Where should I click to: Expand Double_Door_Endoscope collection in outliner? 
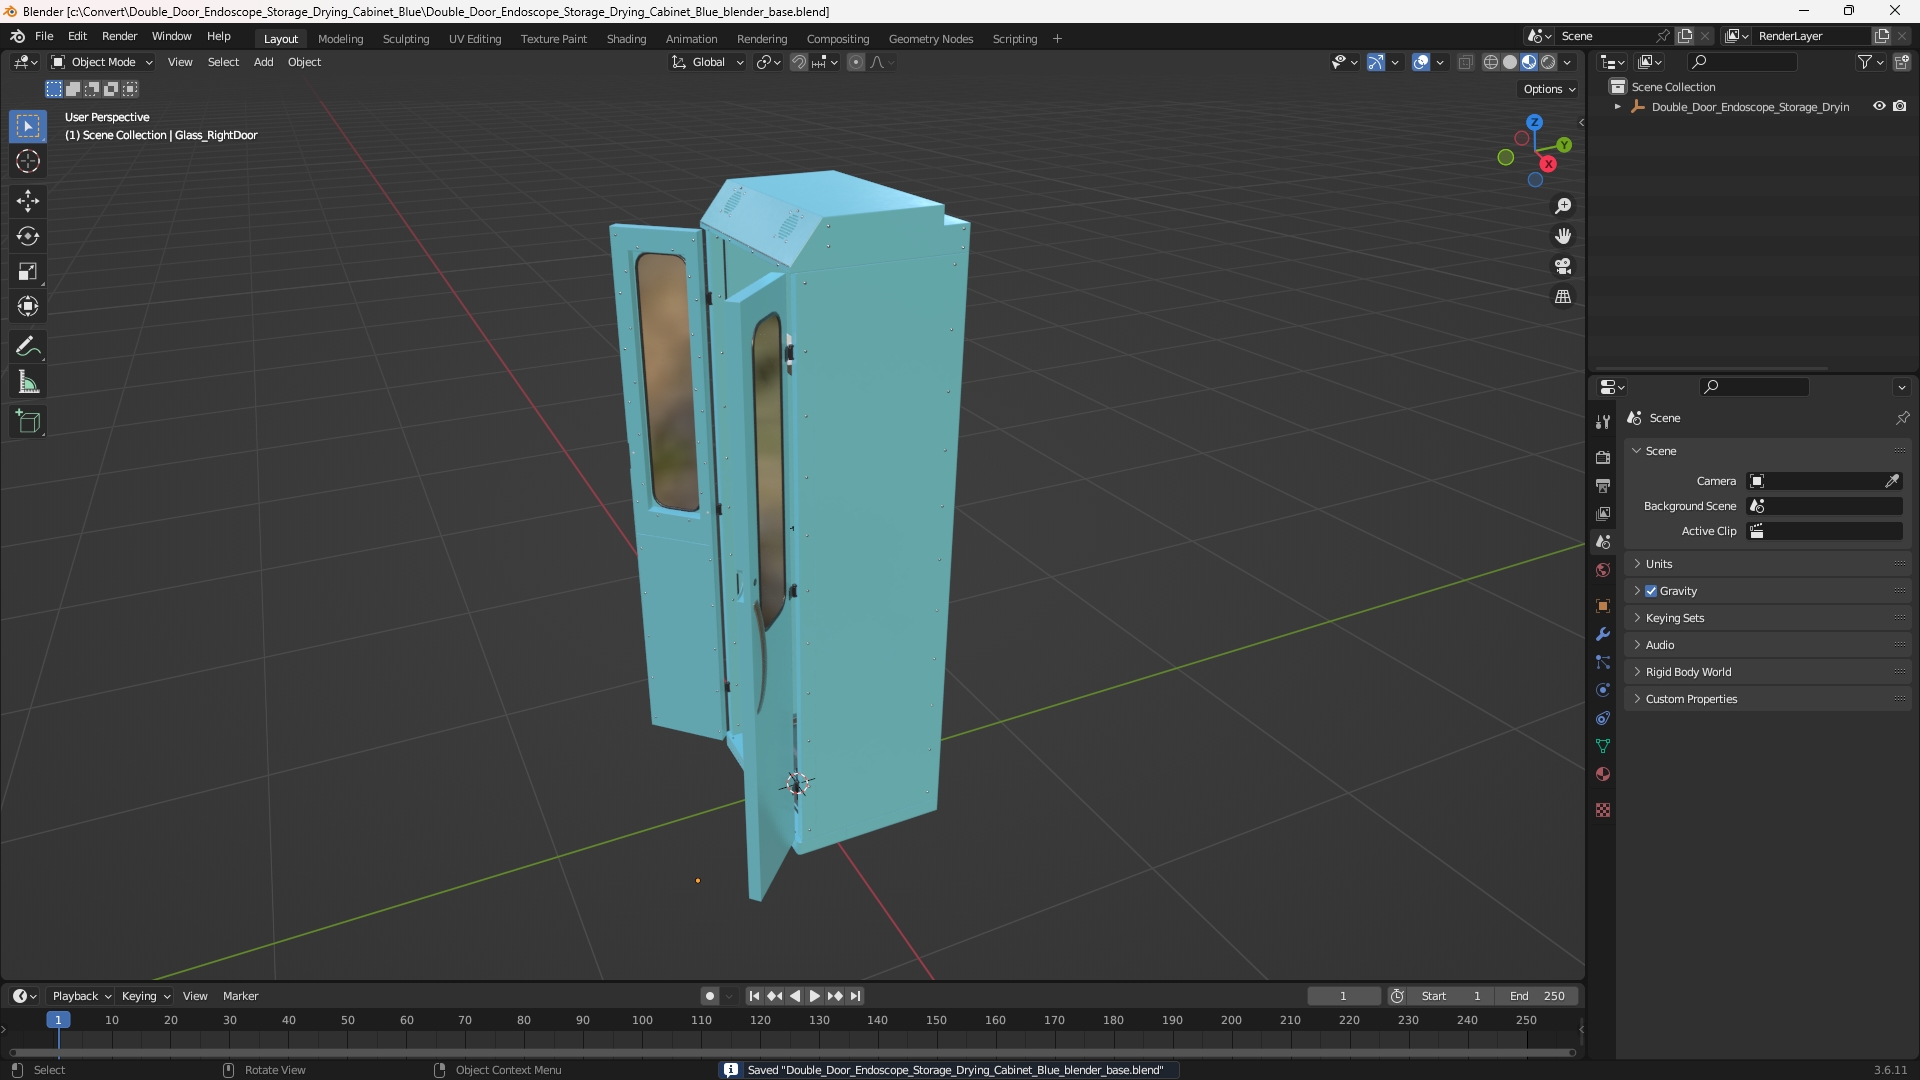[1618, 106]
